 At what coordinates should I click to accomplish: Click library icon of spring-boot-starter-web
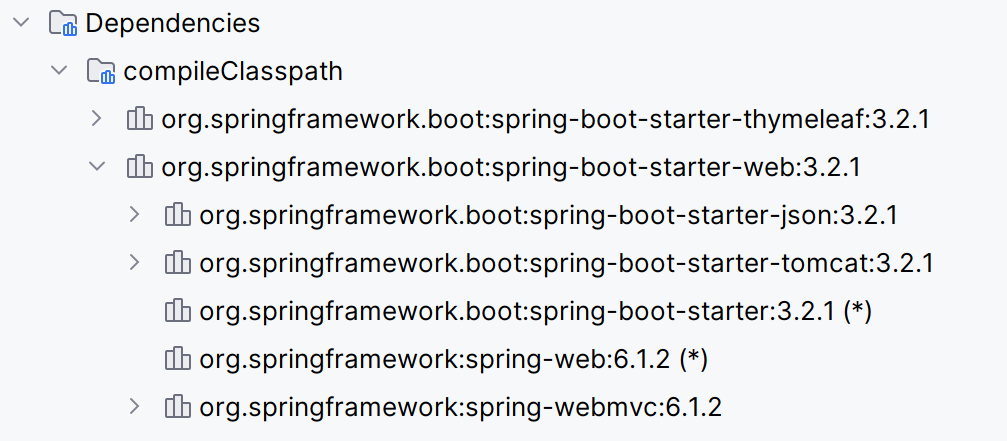(x=139, y=168)
